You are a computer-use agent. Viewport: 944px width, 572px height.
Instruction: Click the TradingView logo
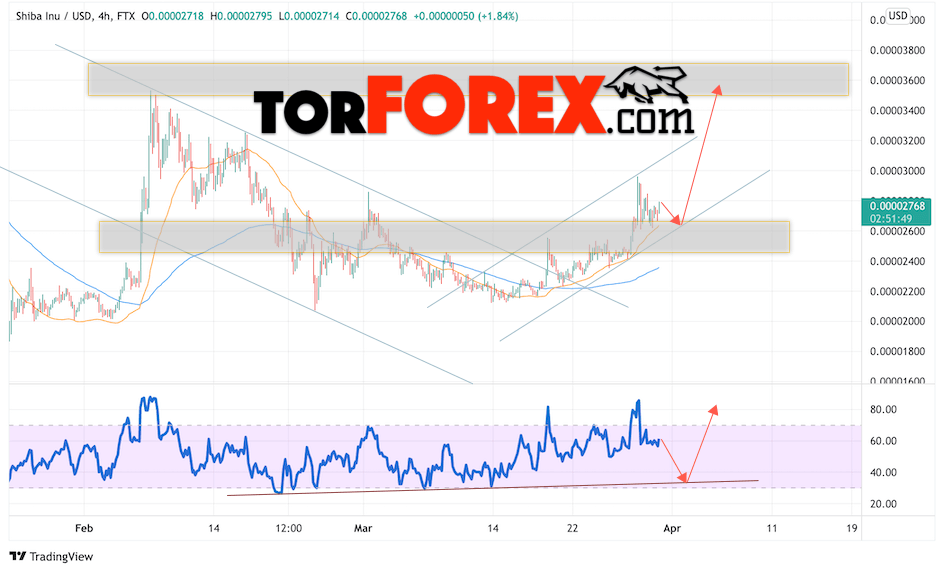pos(52,556)
